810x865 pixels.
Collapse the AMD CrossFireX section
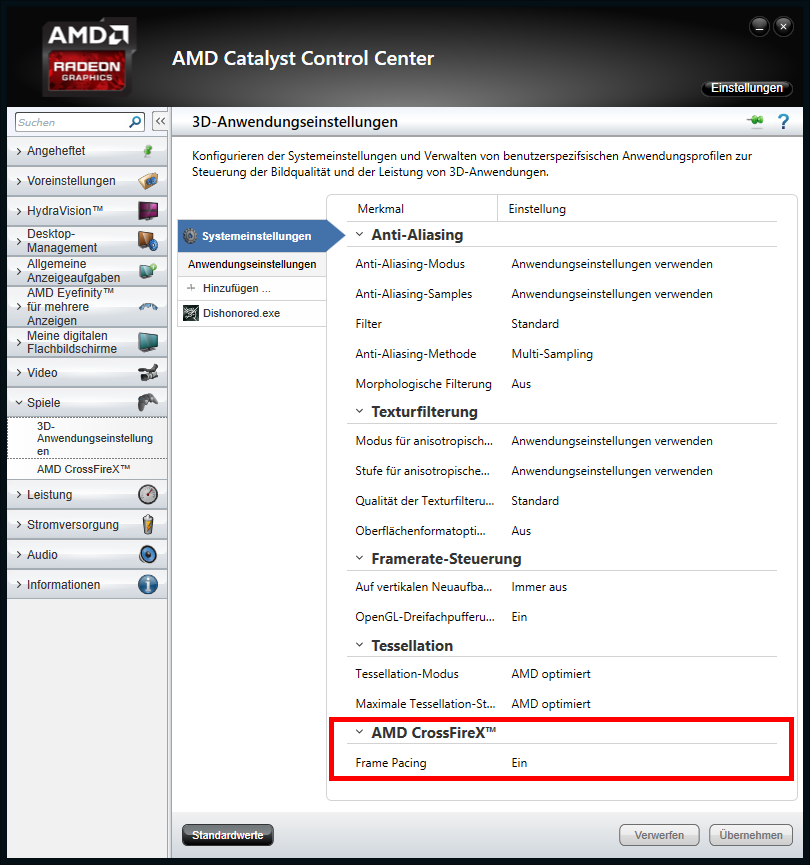coord(360,732)
